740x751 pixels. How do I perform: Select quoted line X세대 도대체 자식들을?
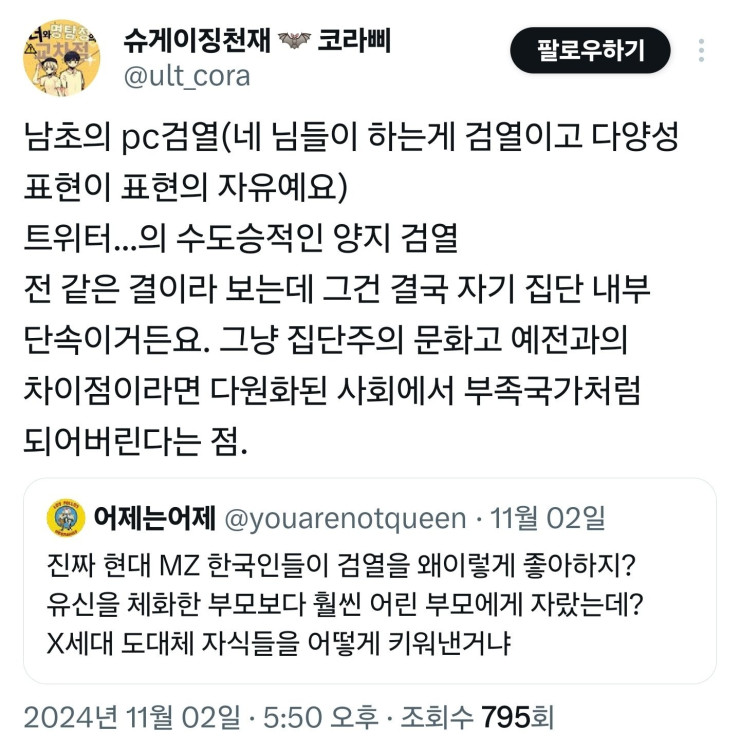click(x=279, y=643)
